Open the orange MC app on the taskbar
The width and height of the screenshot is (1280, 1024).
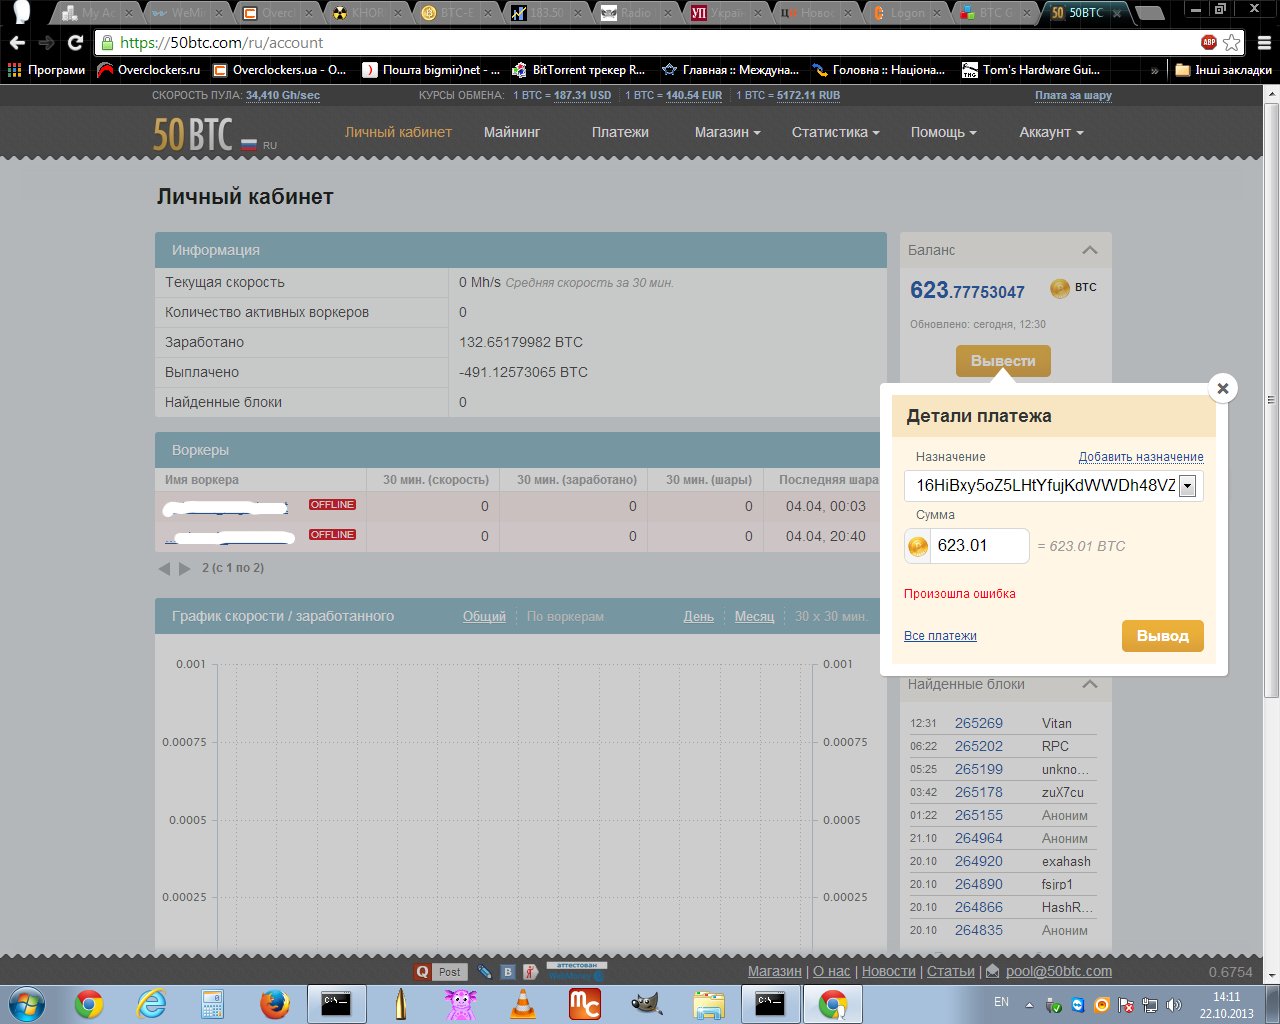click(584, 1003)
